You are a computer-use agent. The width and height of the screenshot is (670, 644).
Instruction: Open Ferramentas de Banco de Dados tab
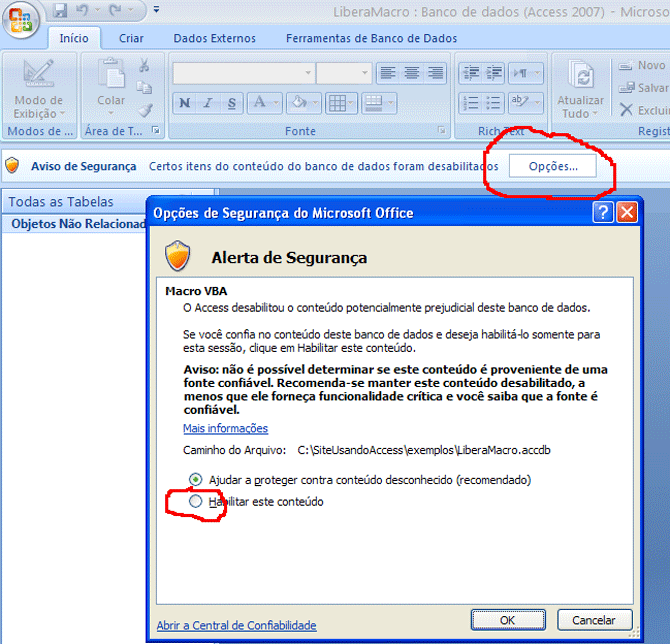[x=371, y=38]
